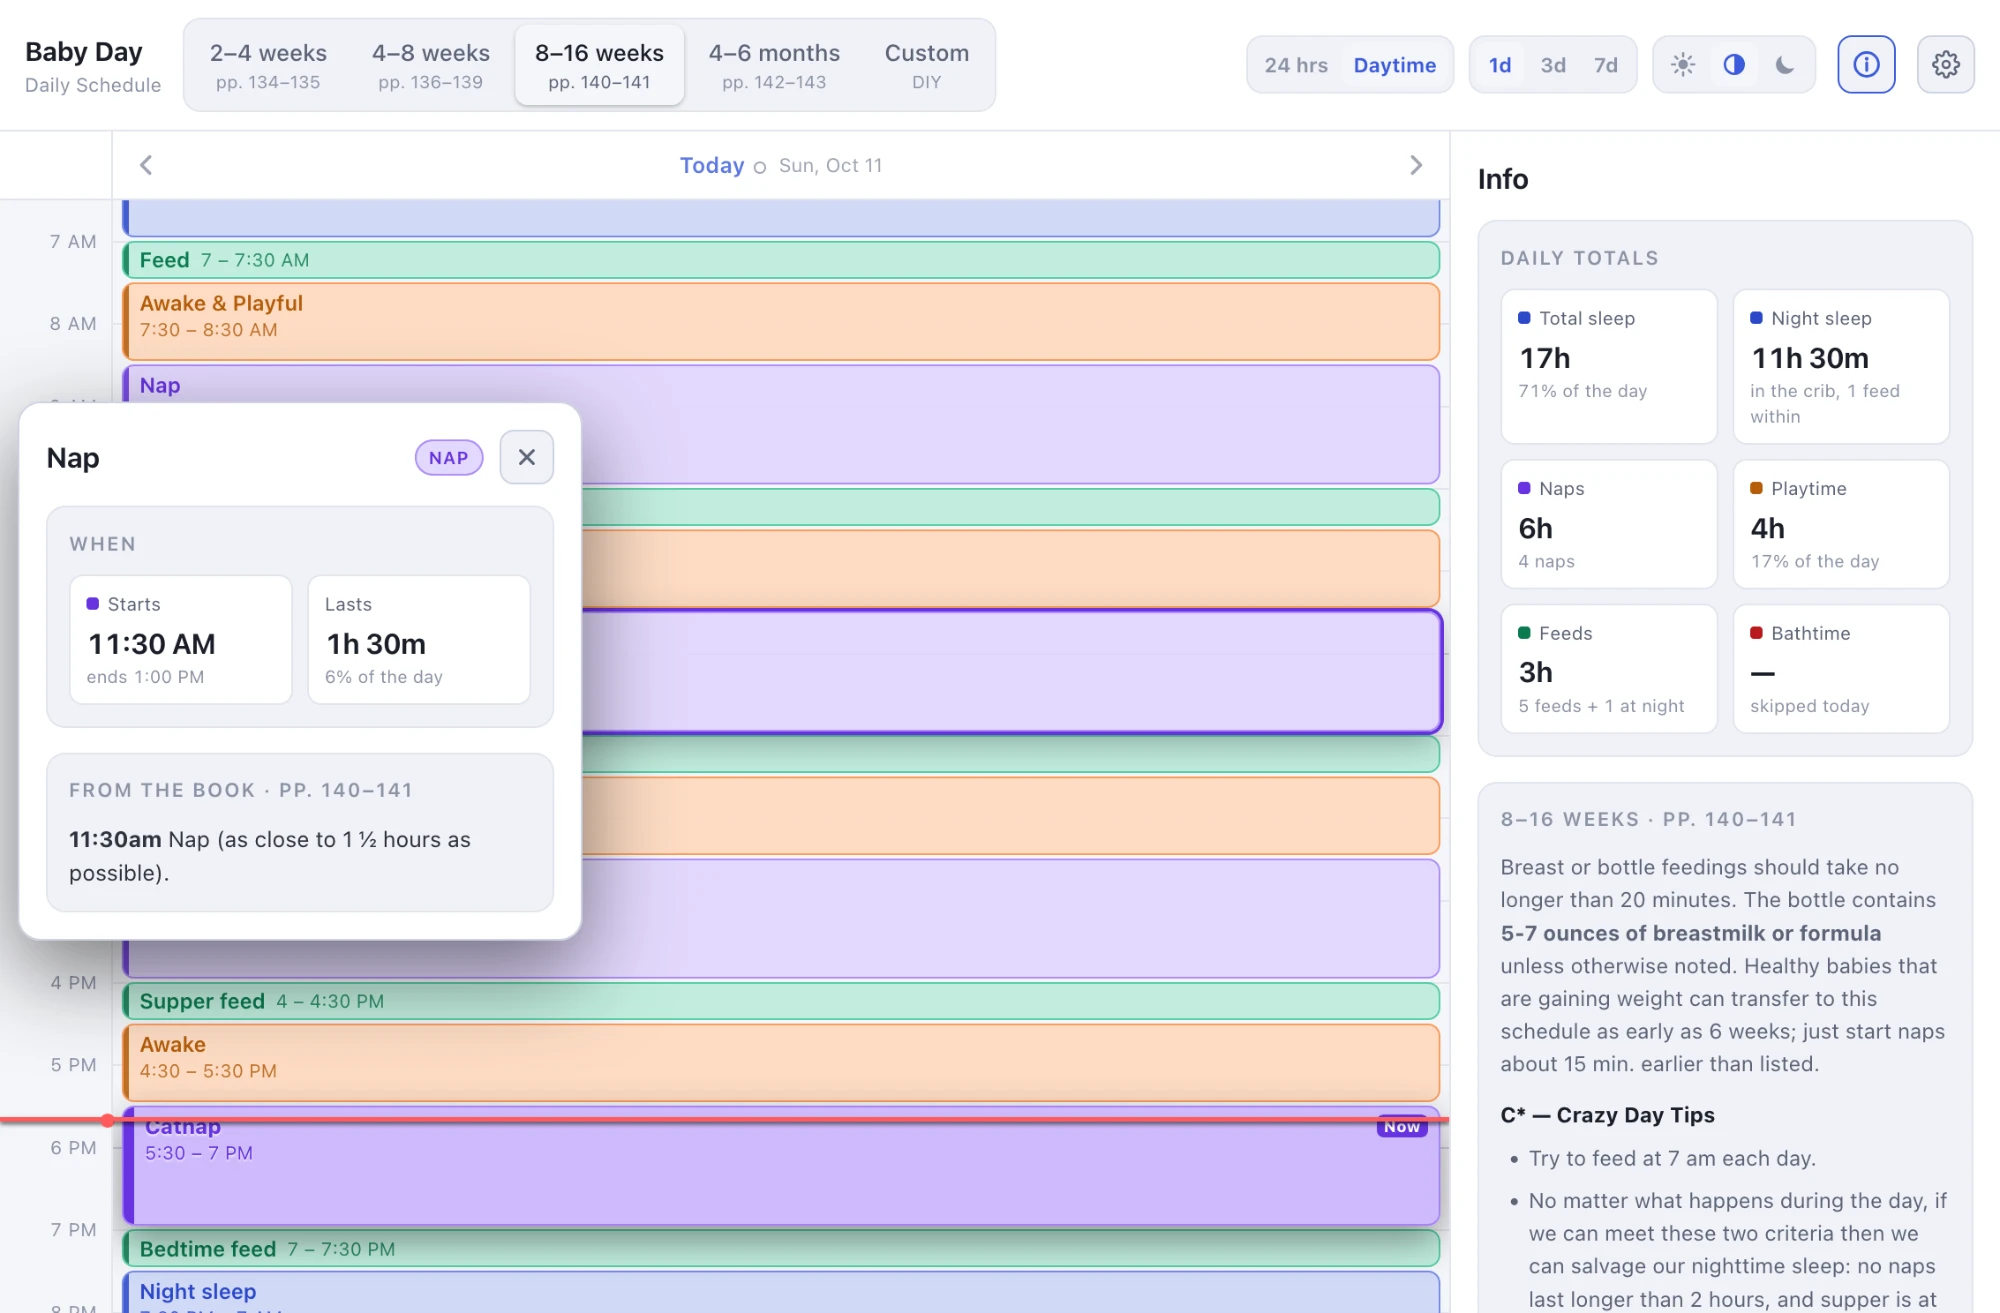Image resolution: width=2000 pixels, height=1313 pixels.
Task: Toggle the Info panel icon
Action: click(1866, 65)
